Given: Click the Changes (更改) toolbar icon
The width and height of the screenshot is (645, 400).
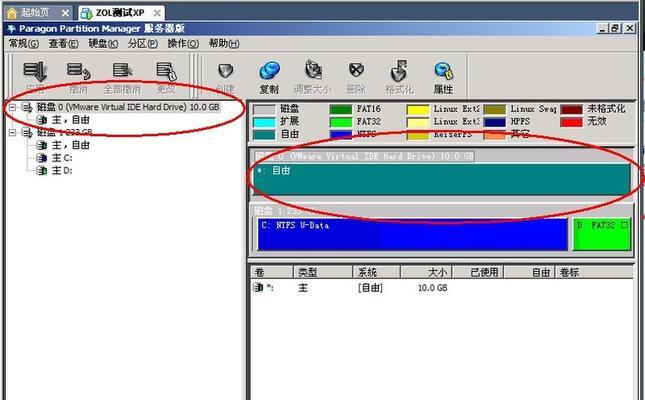Looking at the screenshot, I should pyautogui.click(x=166, y=71).
